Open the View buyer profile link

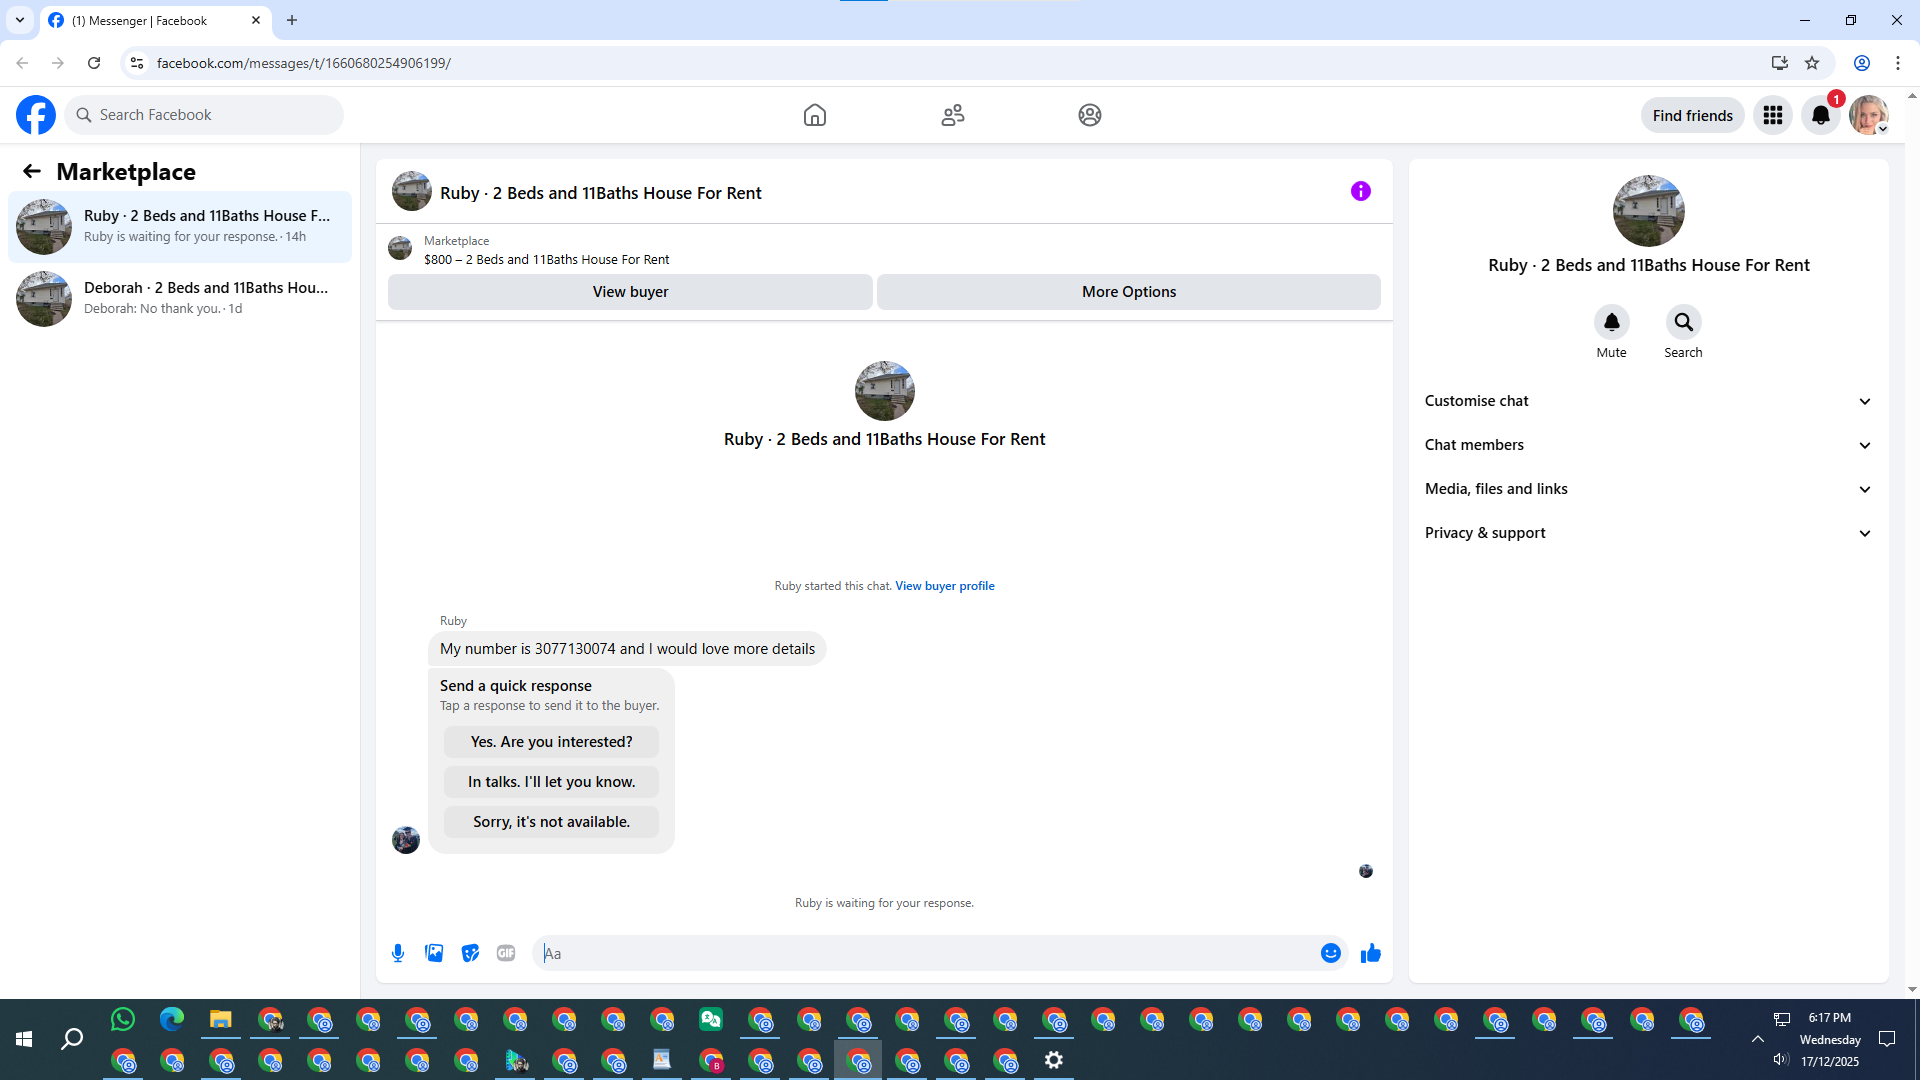tap(945, 586)
